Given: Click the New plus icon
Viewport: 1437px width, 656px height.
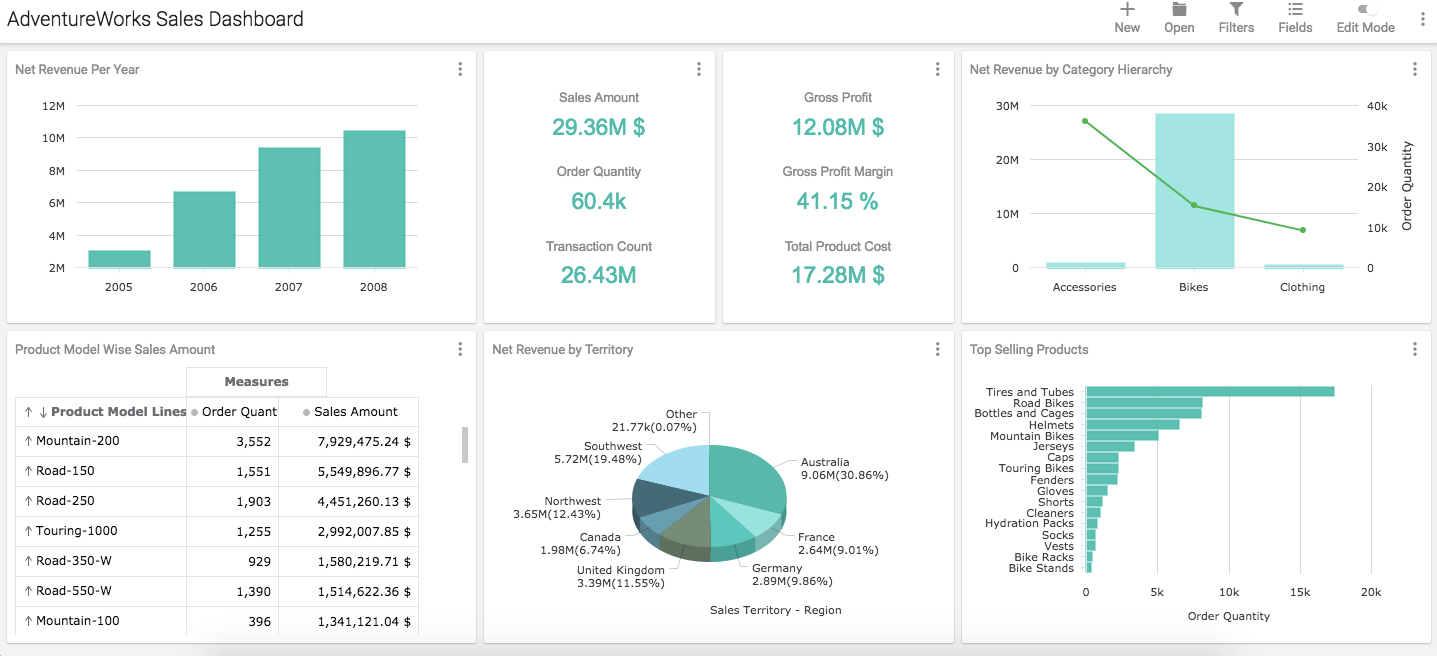Looking at the screenshot, I should (1127, 9).
